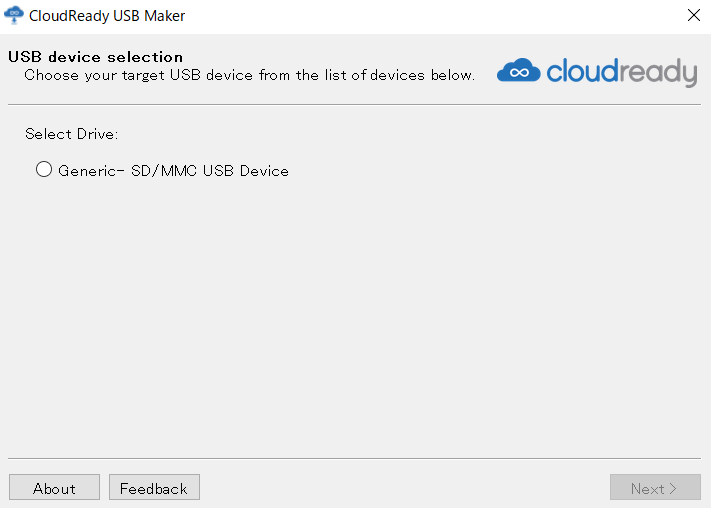Click the infinity symbol inside the cloud logo

pos(519,73)
